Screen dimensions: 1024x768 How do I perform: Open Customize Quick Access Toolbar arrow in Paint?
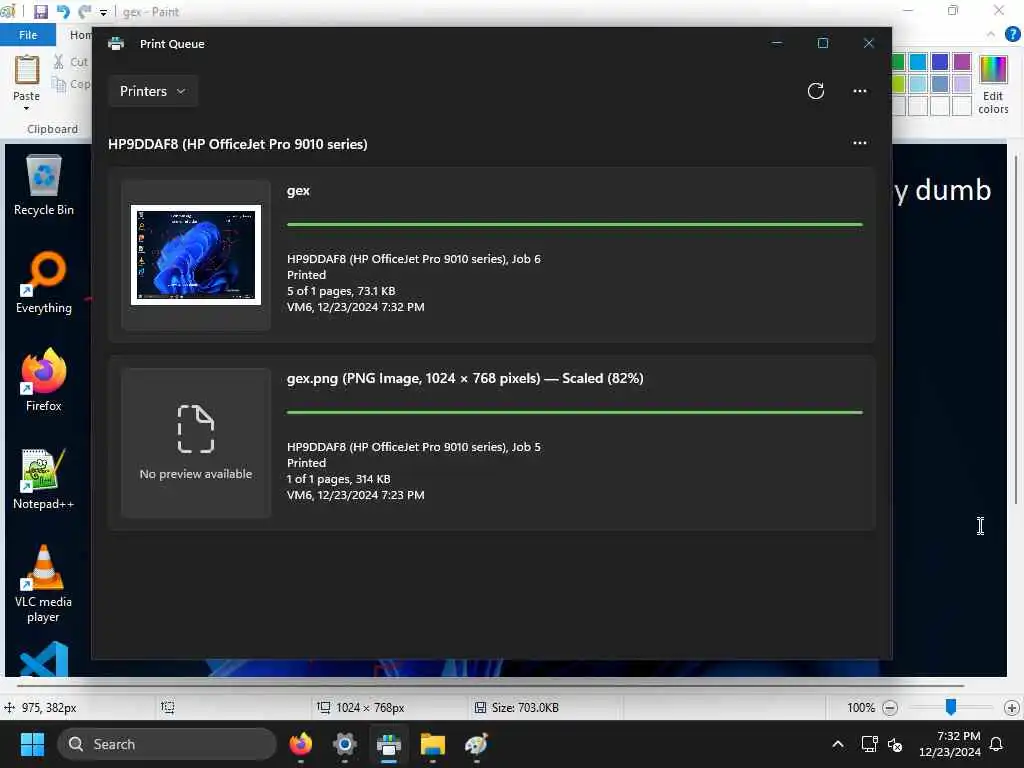point(103,12)
